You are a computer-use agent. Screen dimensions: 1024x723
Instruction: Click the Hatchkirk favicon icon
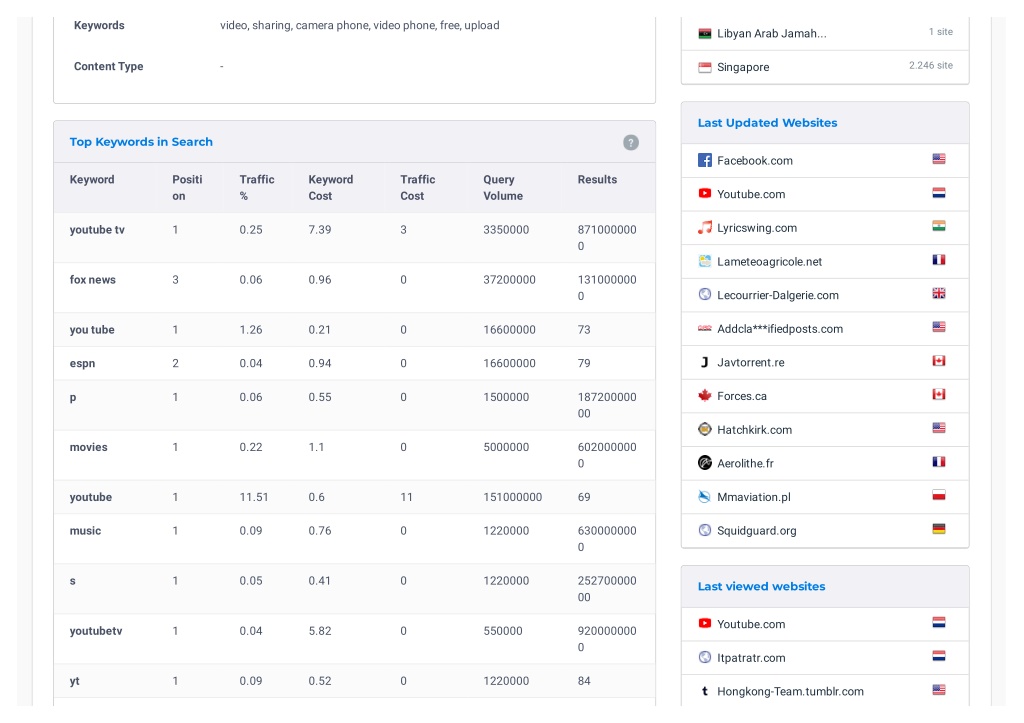point(705,429)
